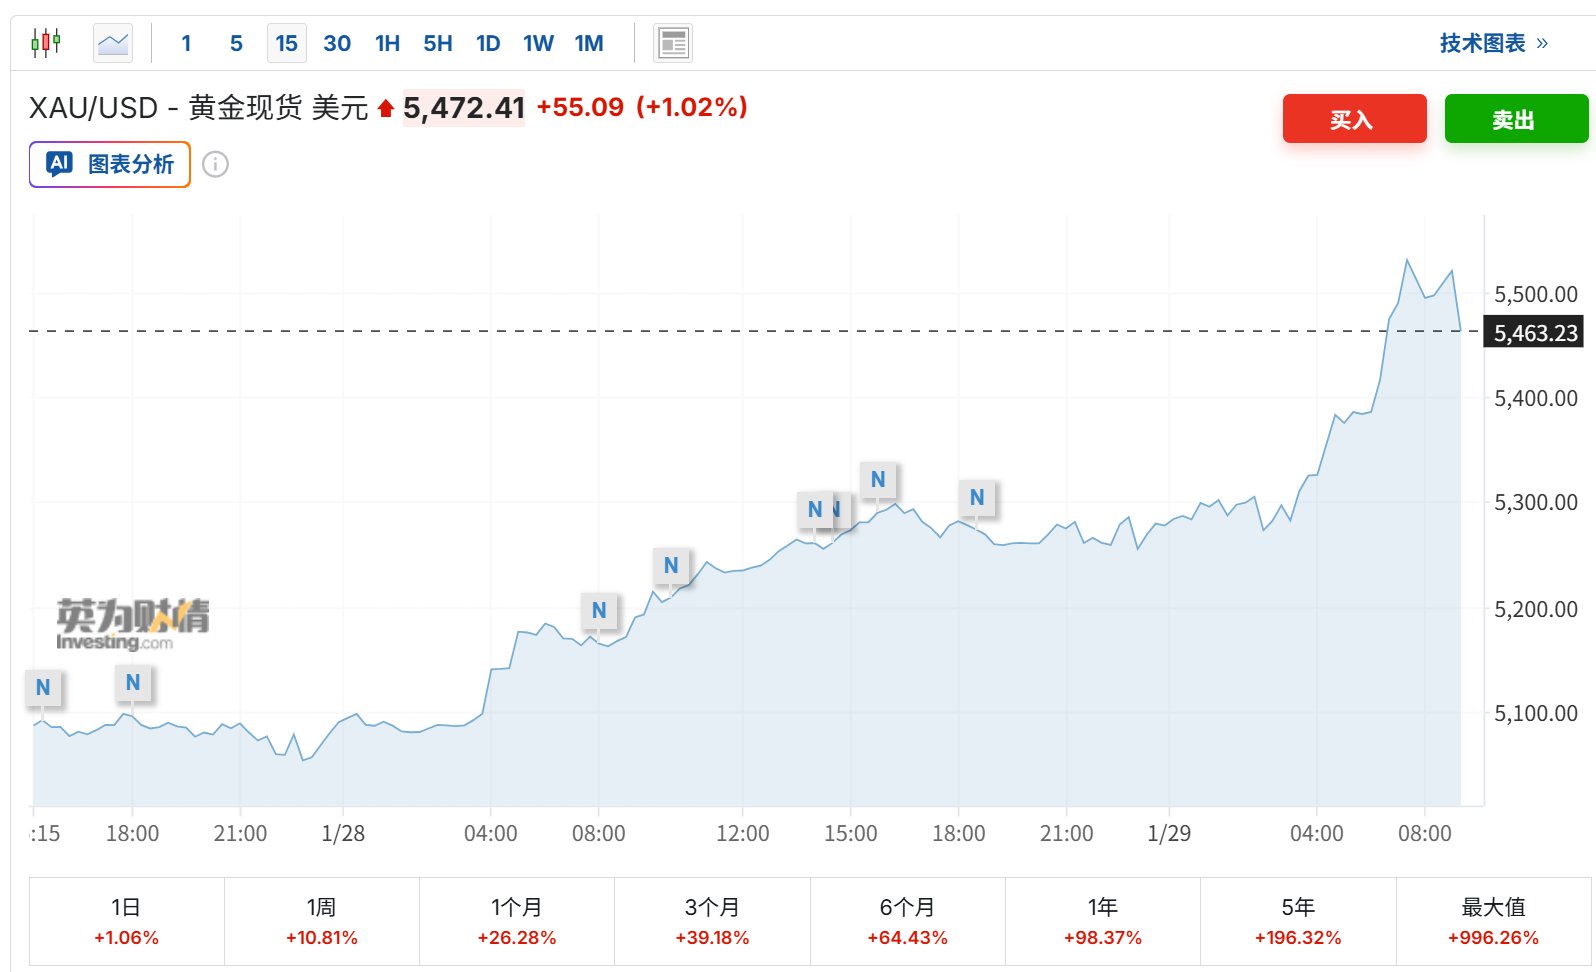Open the AI 图表分析 chart analysis
This screenshot has width=1596, height=972.
110,164
